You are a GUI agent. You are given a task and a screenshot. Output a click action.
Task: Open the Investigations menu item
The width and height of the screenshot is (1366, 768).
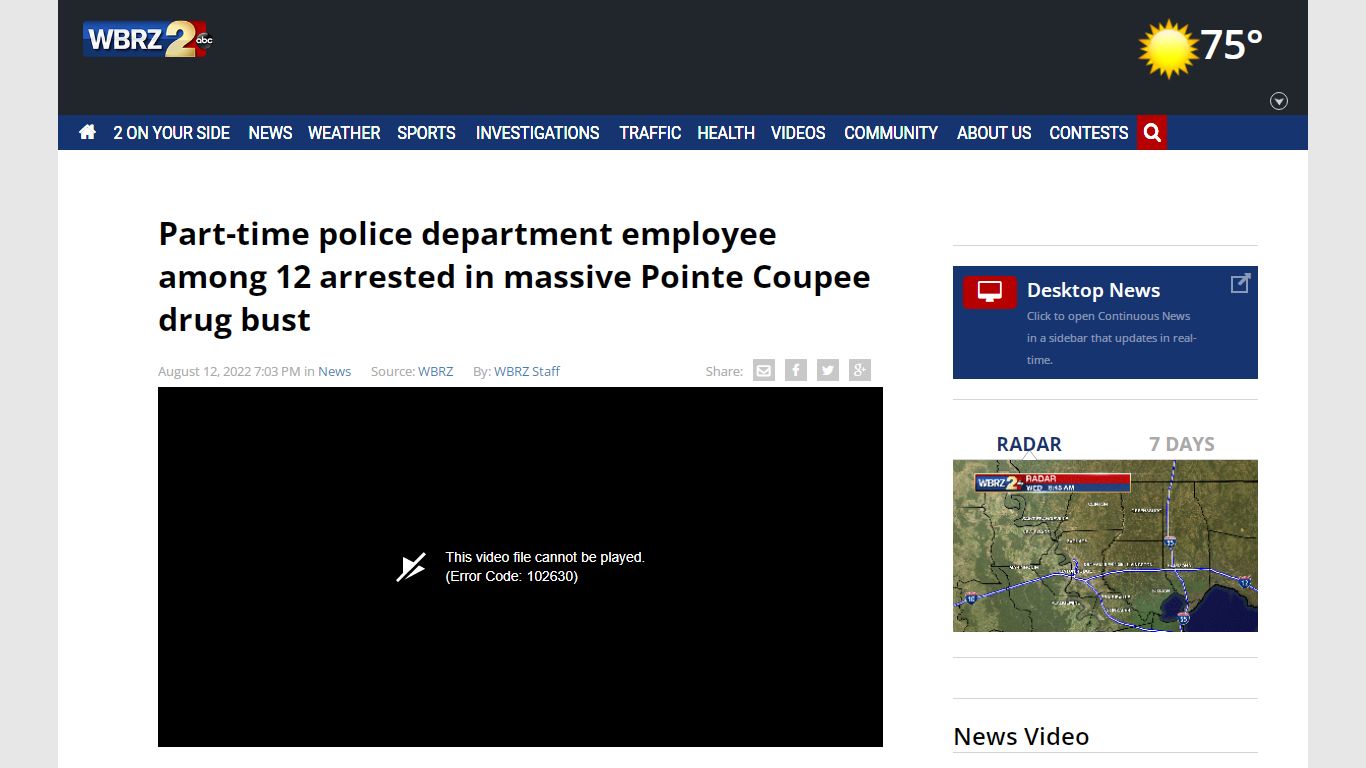pos(537,132)
